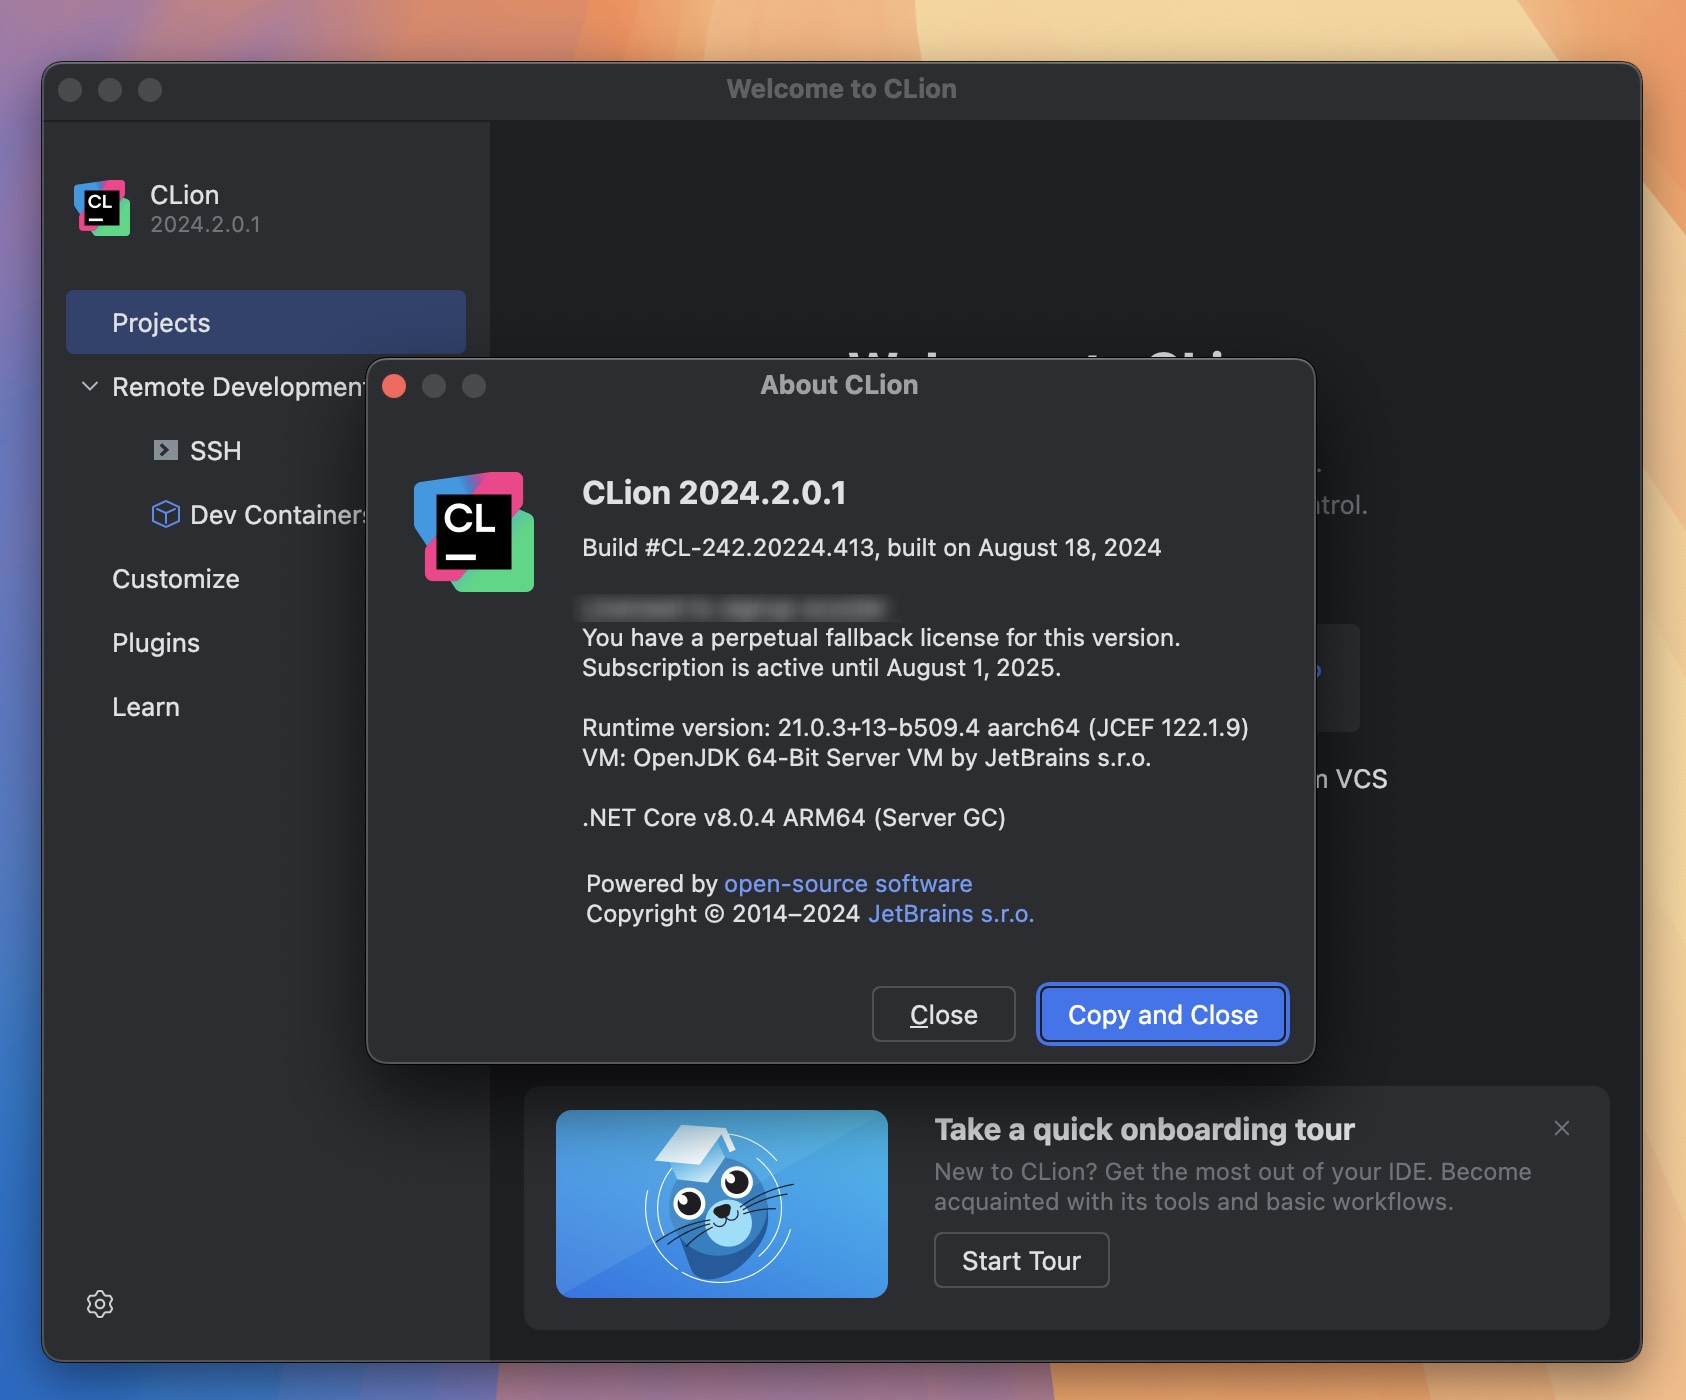This screenshot has width=1686, height=1400.
Task: Click the 'Take a quick onboarding tour' heading
Action: click(x=1144, y=1129)
